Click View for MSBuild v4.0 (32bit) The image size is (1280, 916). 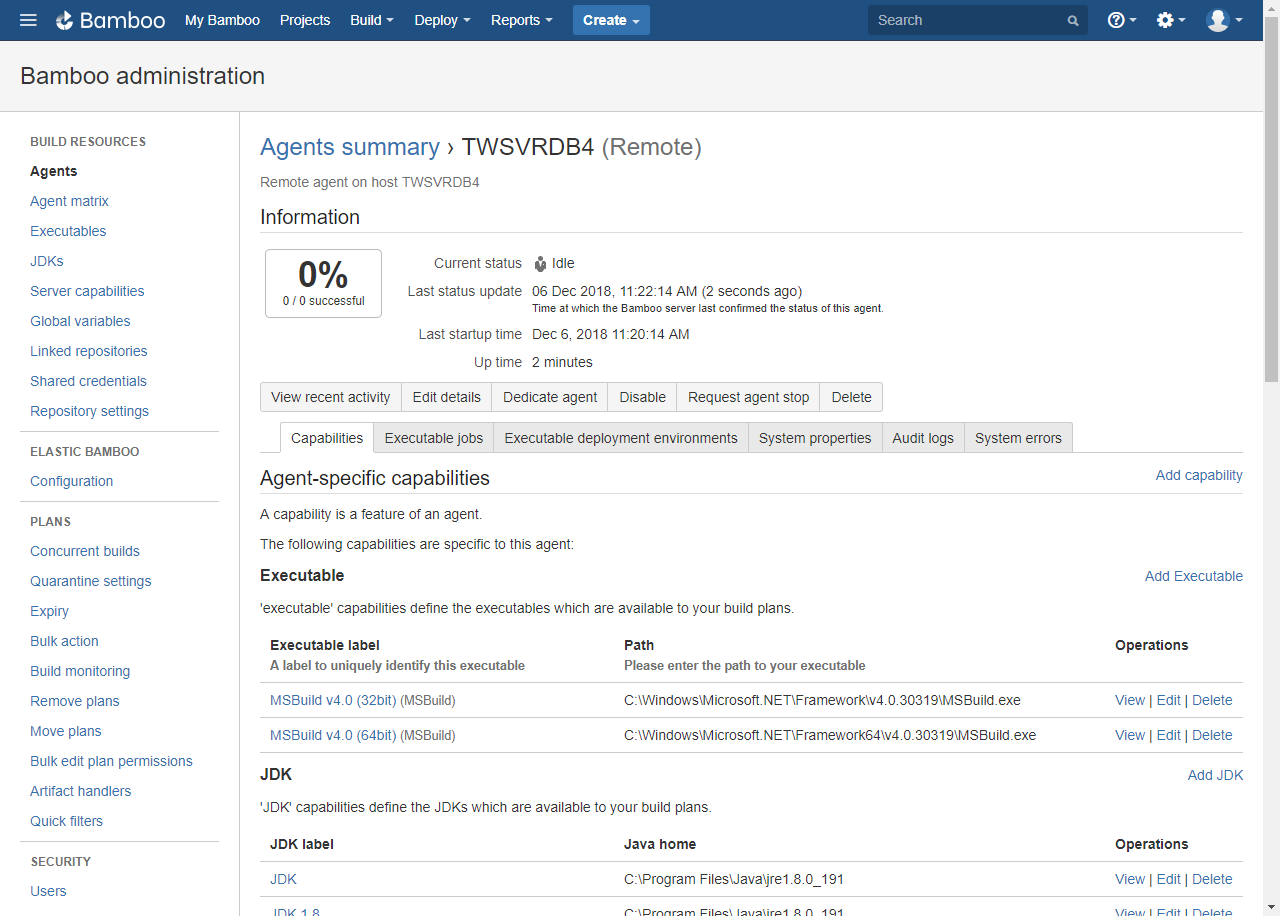(x=1130, y=700)
